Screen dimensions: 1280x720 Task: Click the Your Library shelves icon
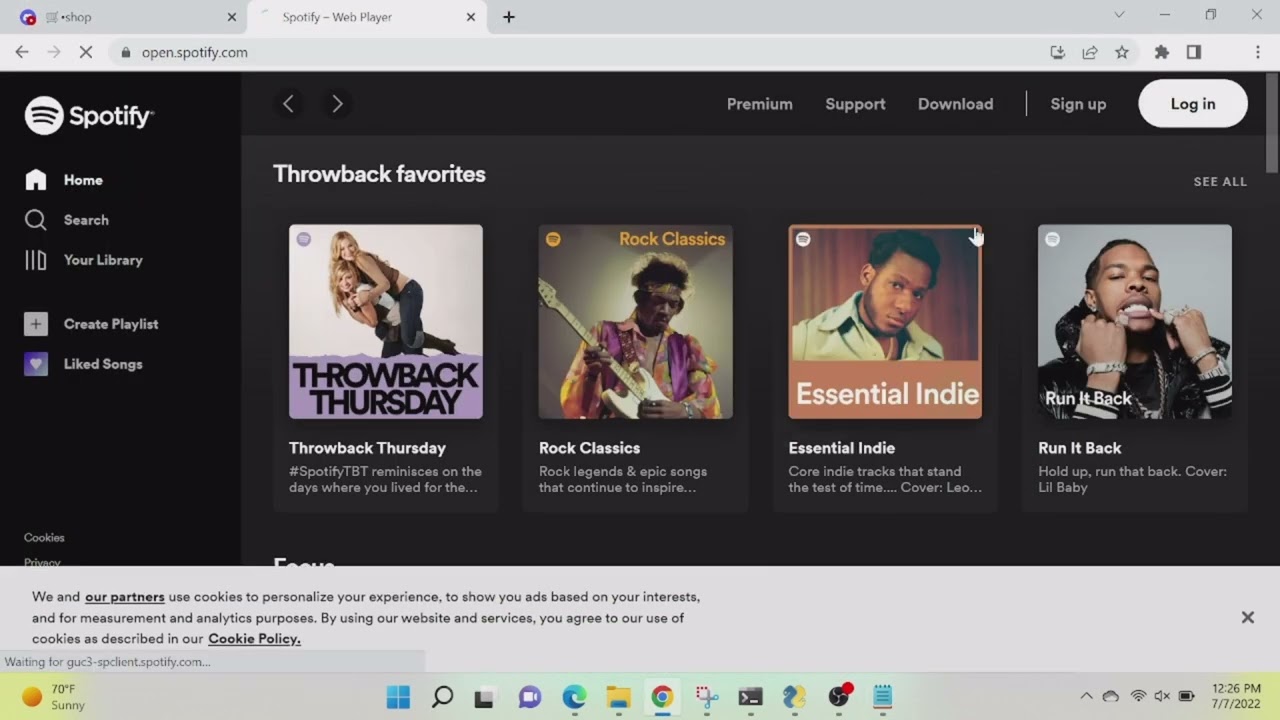pyautogui.click(x=36, y=260)
